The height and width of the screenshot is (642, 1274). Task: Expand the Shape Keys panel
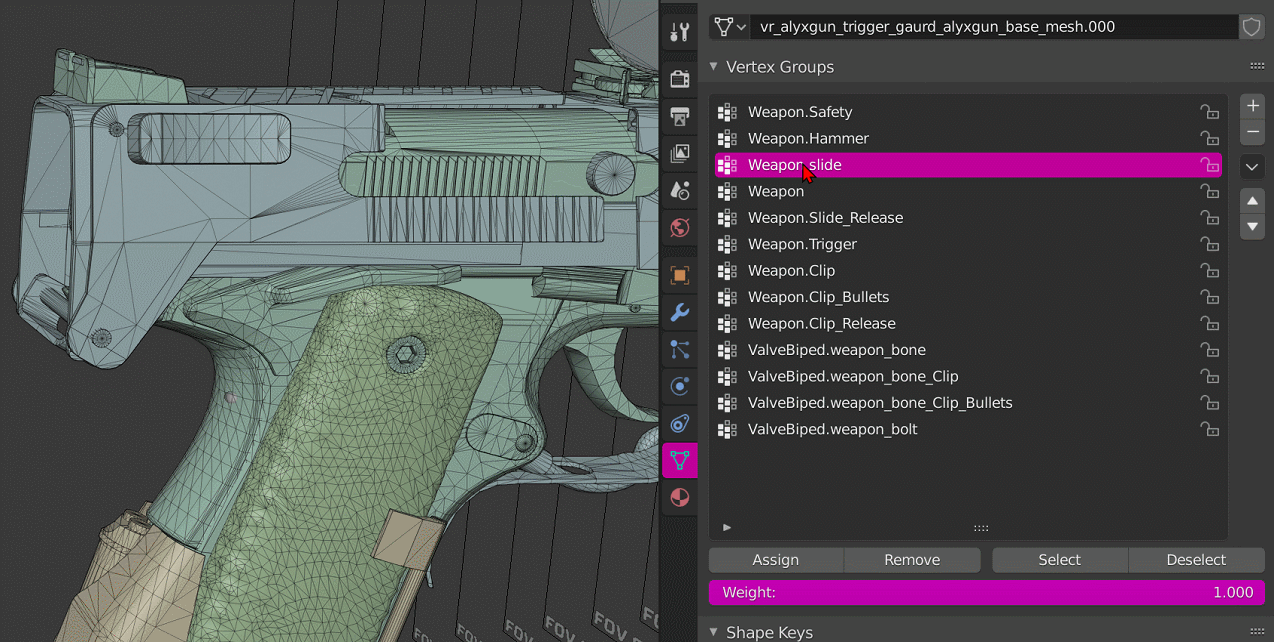tap(714, 632)
